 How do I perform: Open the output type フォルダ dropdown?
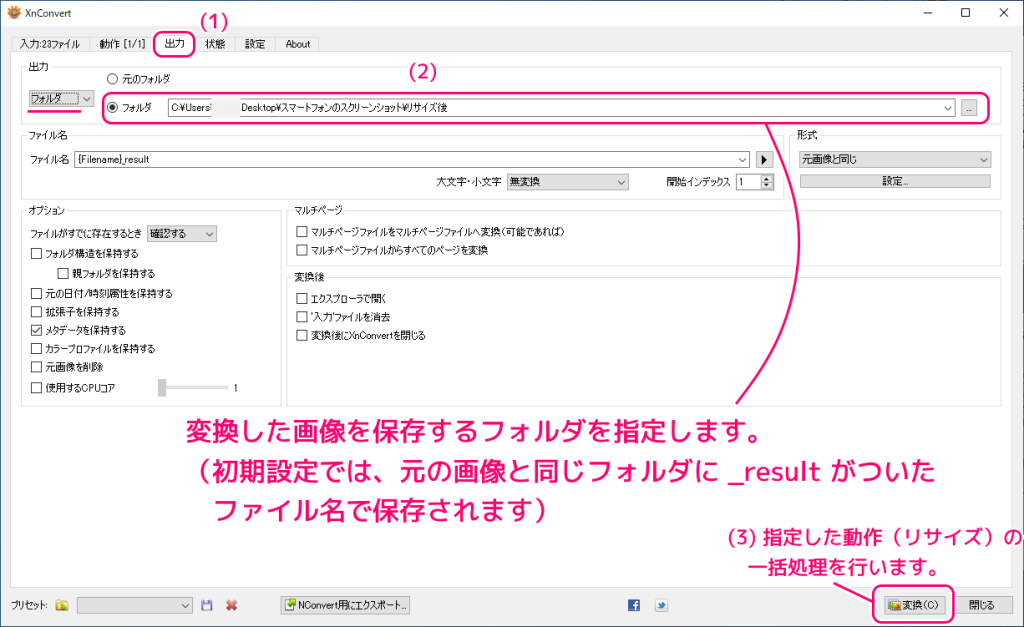[61, 99]
